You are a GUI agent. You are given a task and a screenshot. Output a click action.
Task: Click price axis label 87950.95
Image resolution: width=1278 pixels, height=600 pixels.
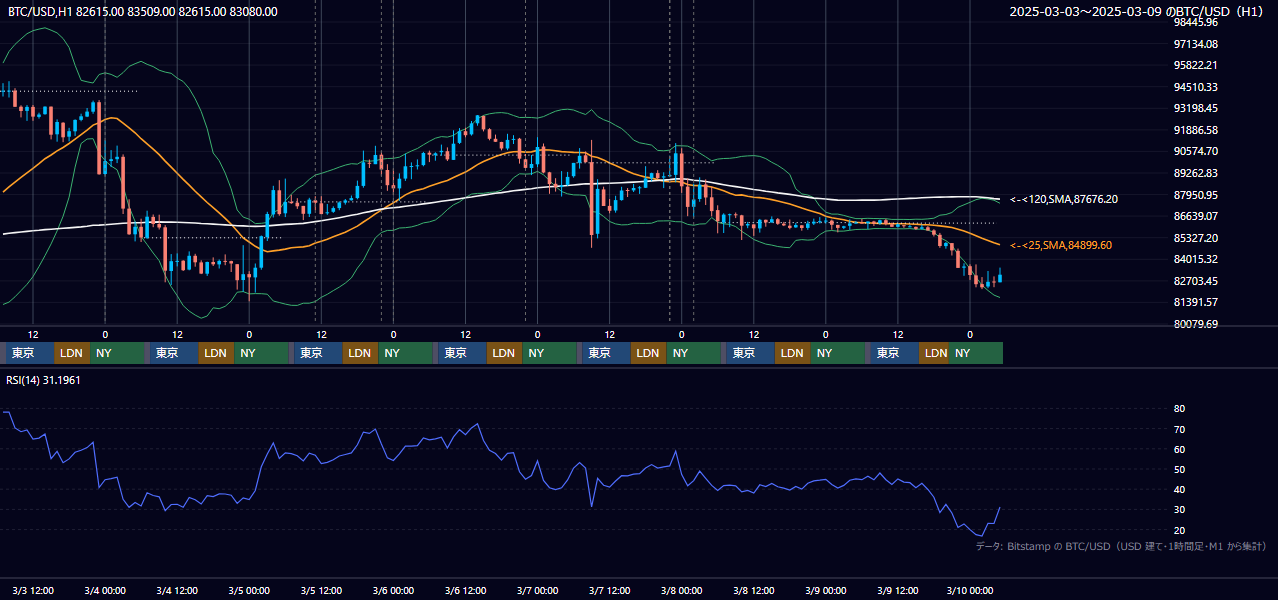pyautogui.click(x=1195, y=195)
